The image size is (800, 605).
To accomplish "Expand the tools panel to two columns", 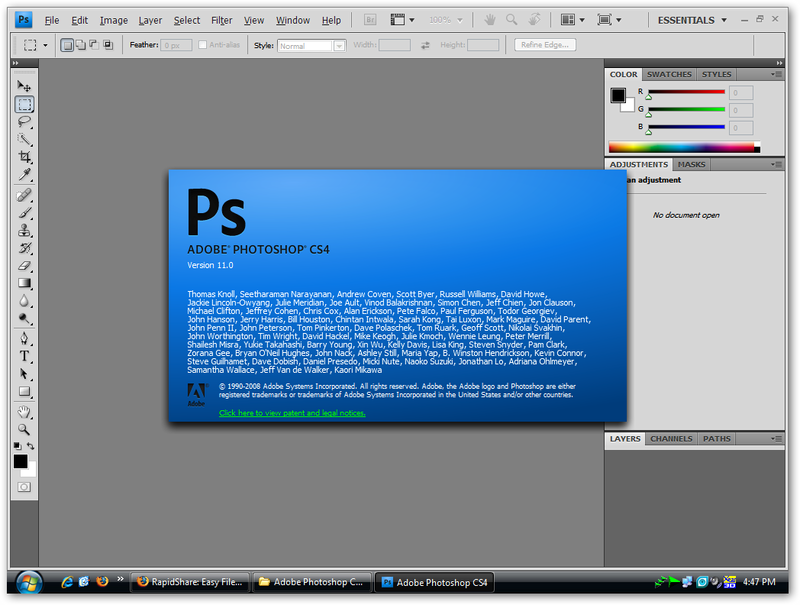I will 15,63.
